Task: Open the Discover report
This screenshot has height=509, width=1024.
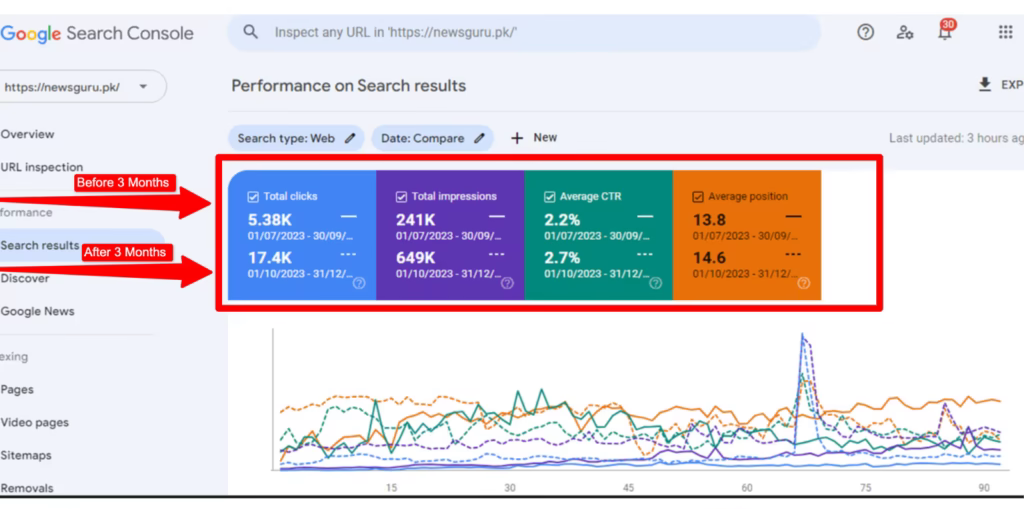Action: 25,278
